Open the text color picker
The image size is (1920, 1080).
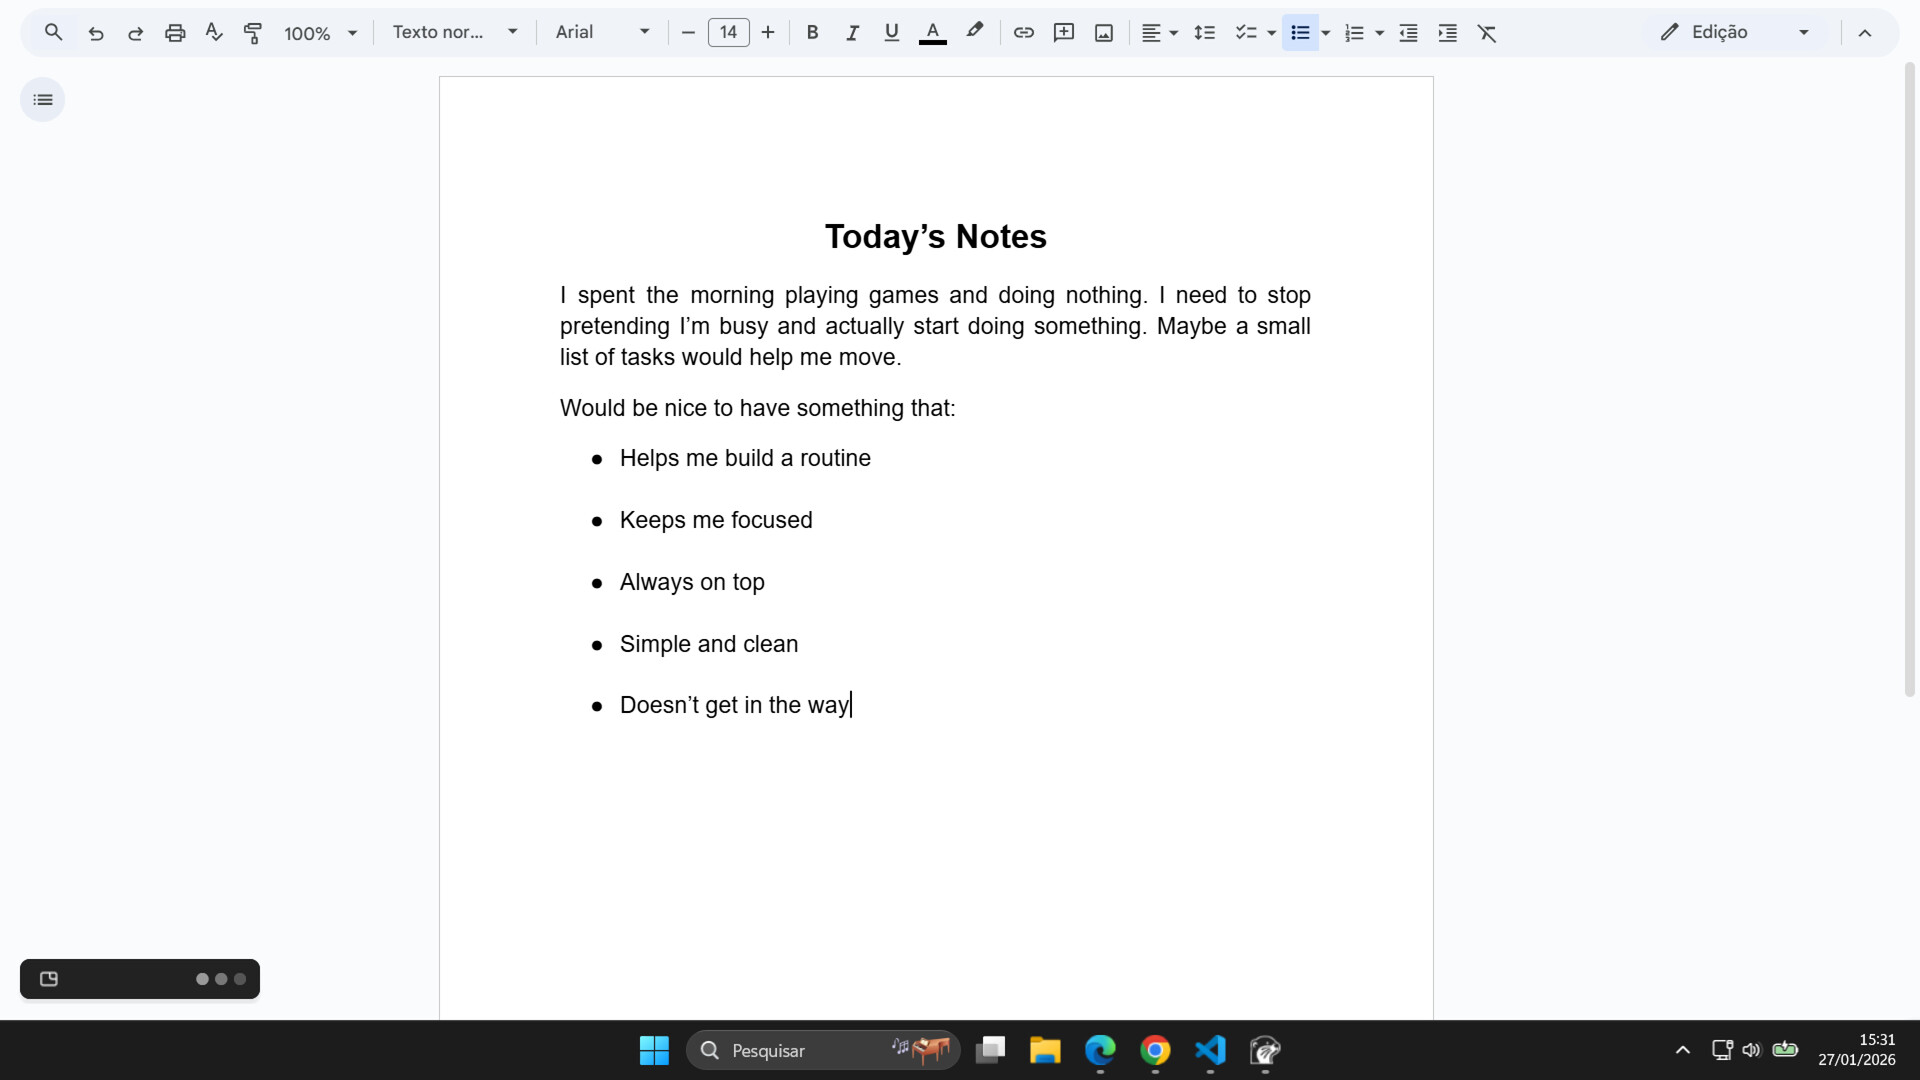tap(932, 32)
